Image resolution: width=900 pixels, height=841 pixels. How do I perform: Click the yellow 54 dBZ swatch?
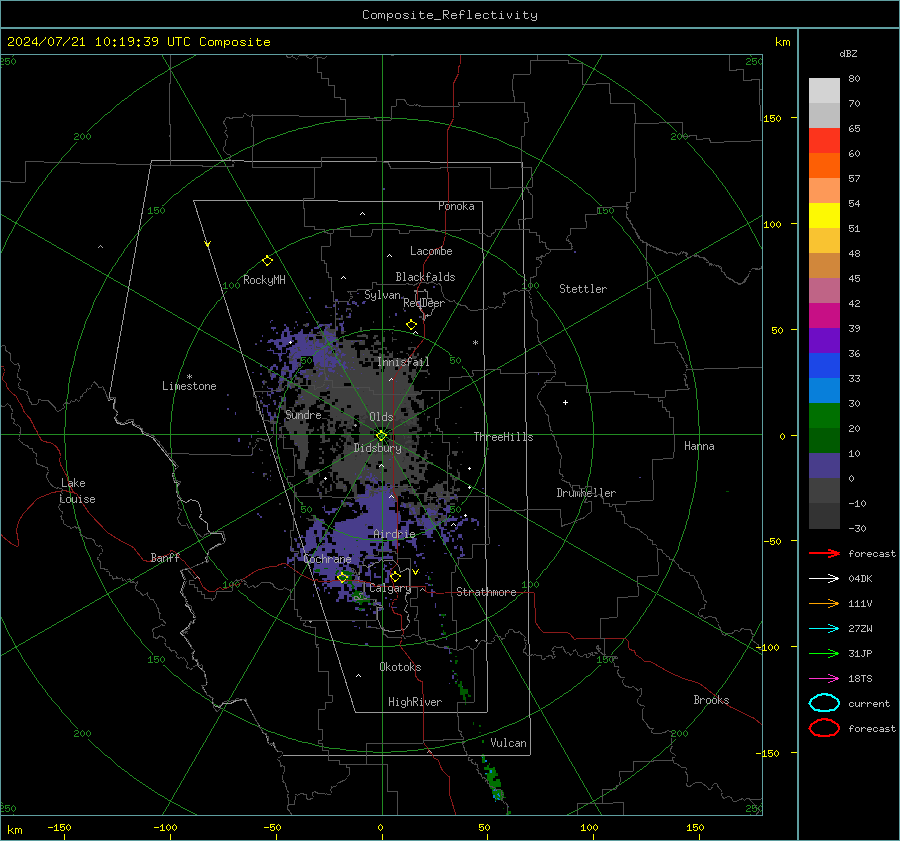click(824, 215)
